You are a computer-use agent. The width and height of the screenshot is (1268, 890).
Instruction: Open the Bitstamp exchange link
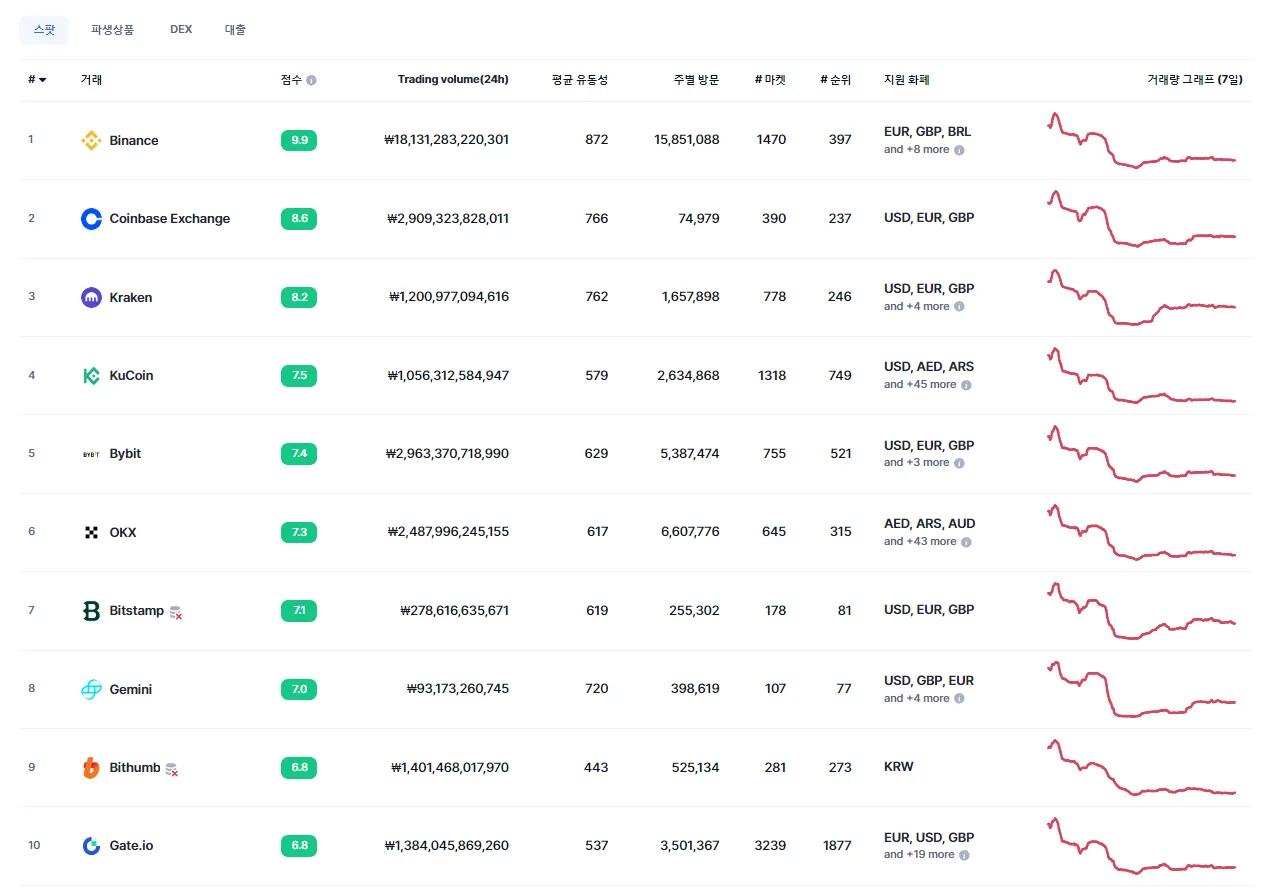coord(136,611)
